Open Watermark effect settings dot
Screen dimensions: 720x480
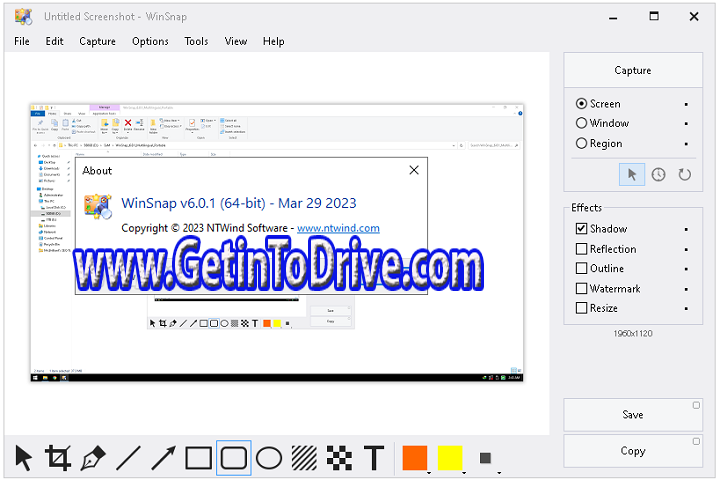686,289
